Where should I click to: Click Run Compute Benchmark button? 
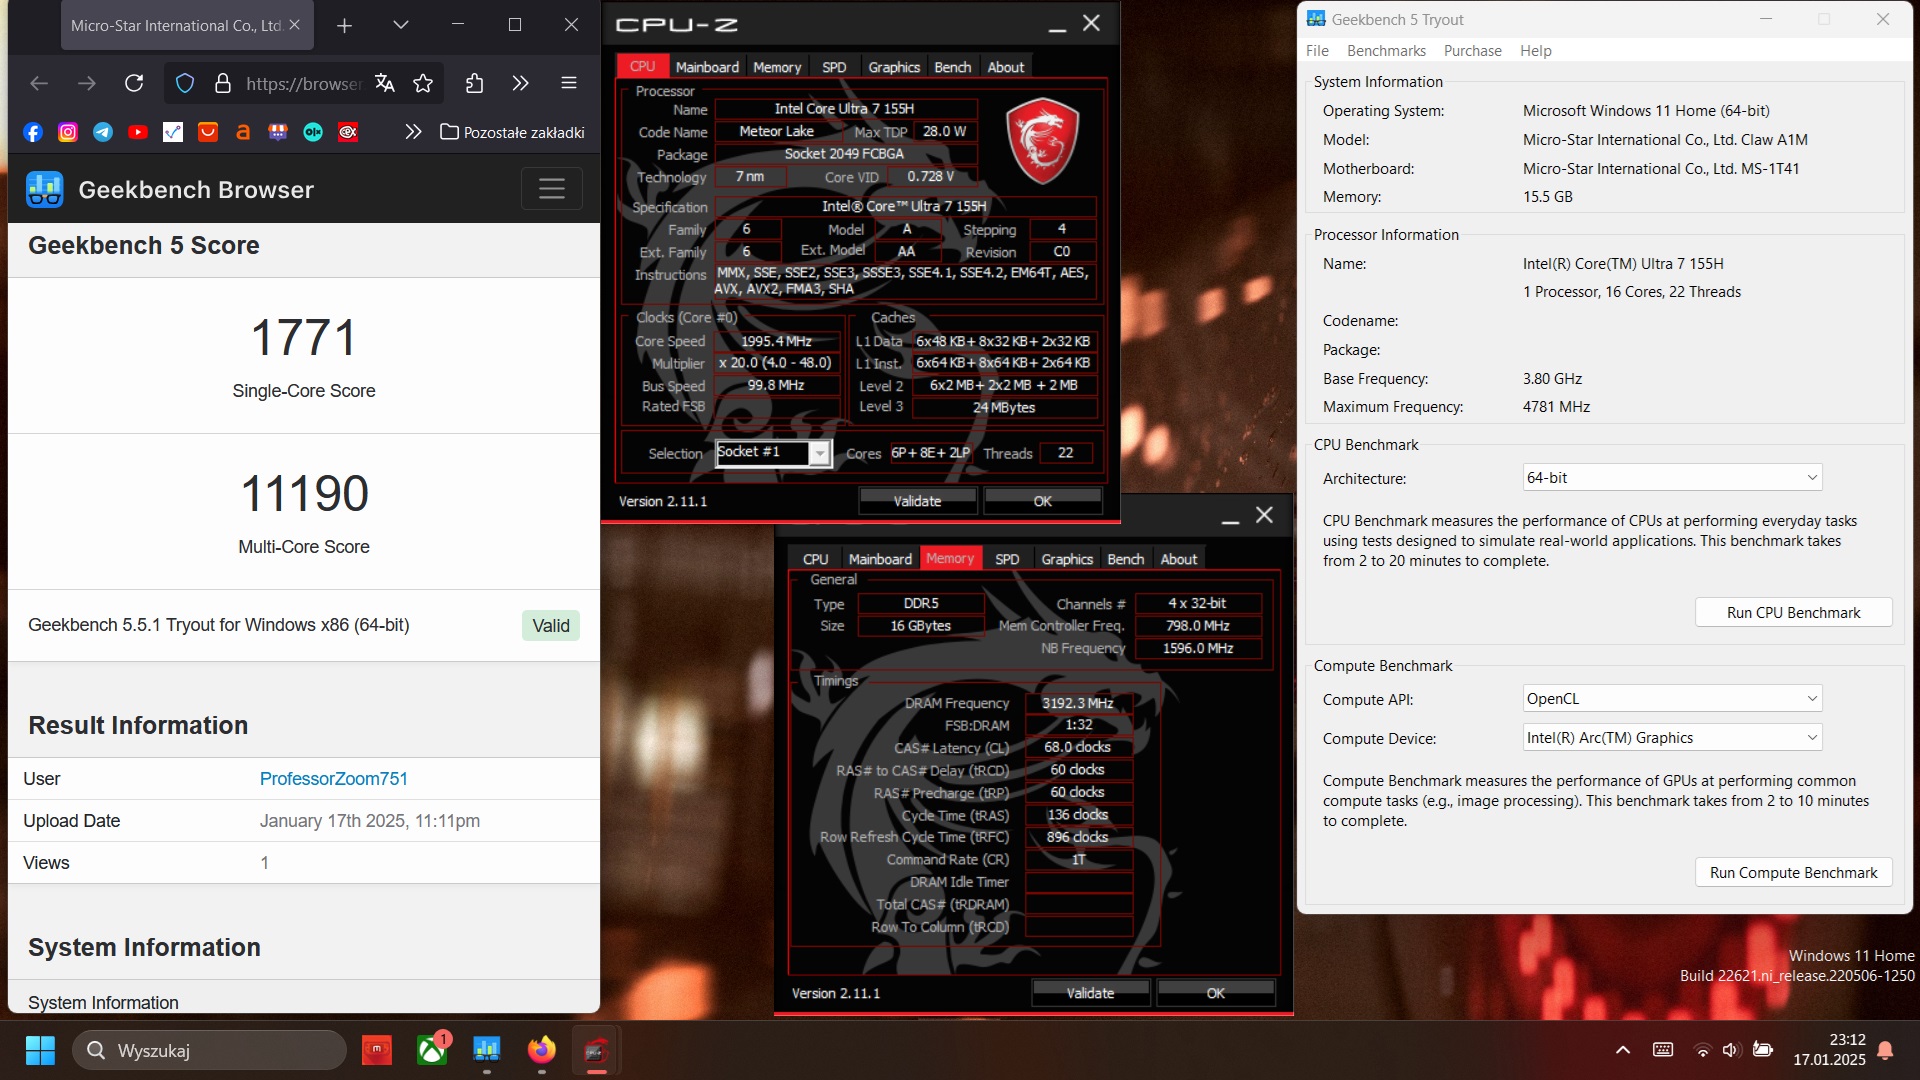point(1793,873)
